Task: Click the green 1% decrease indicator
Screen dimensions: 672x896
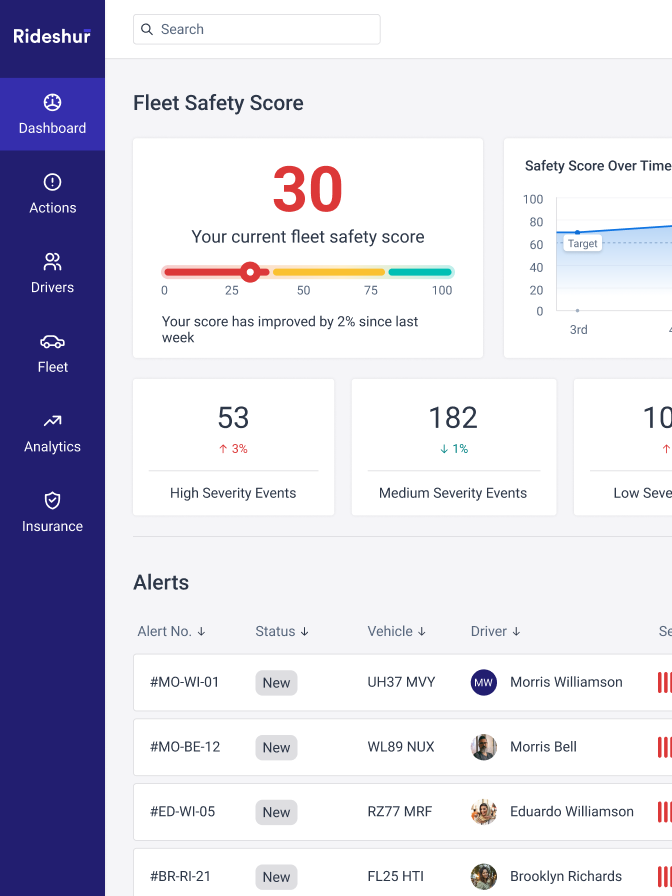Action: (x=454, y=449)
